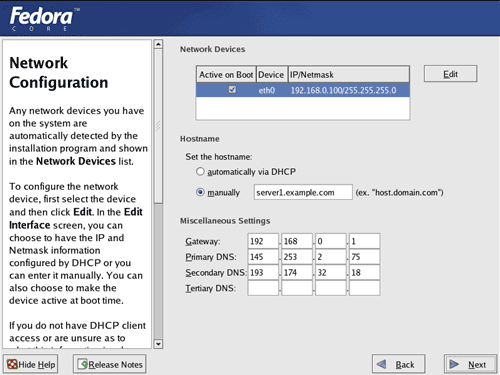
Task: Click Primary DNS third octet field 2
Action: 331,257
